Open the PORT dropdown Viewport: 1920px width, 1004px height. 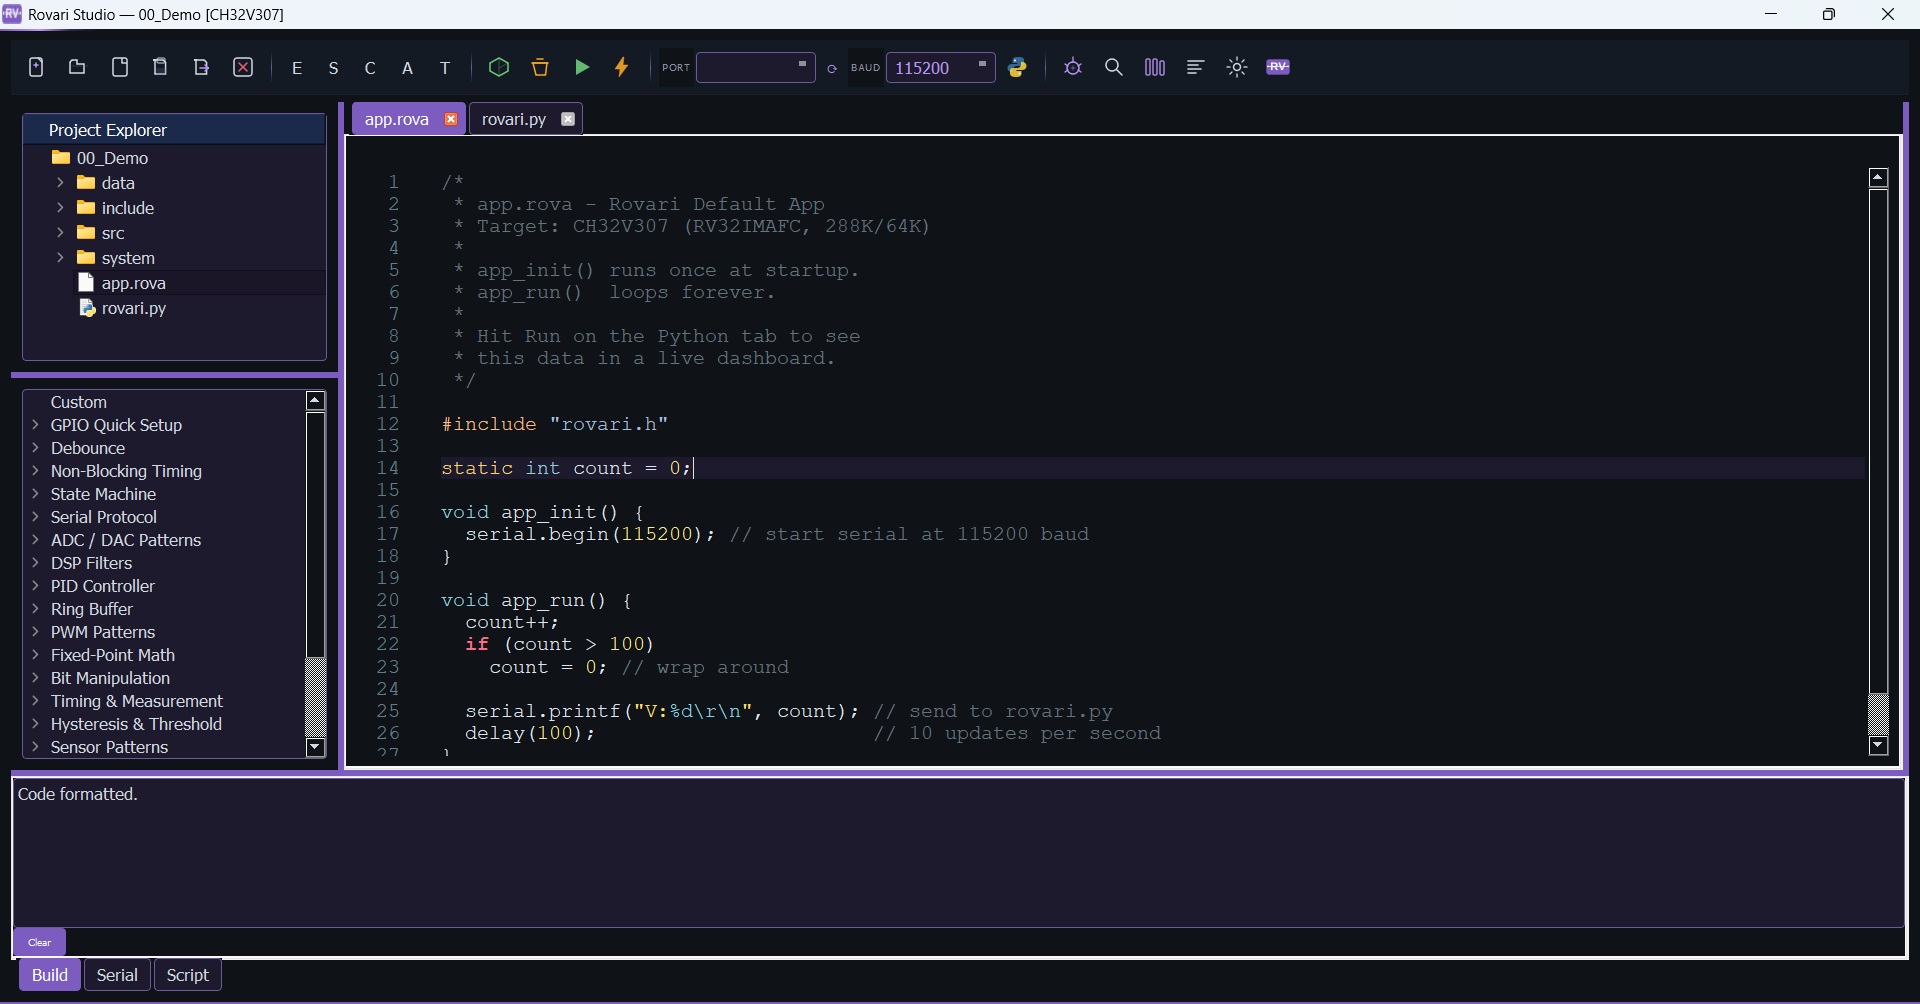pyautogui.click(x=756, y=67)
